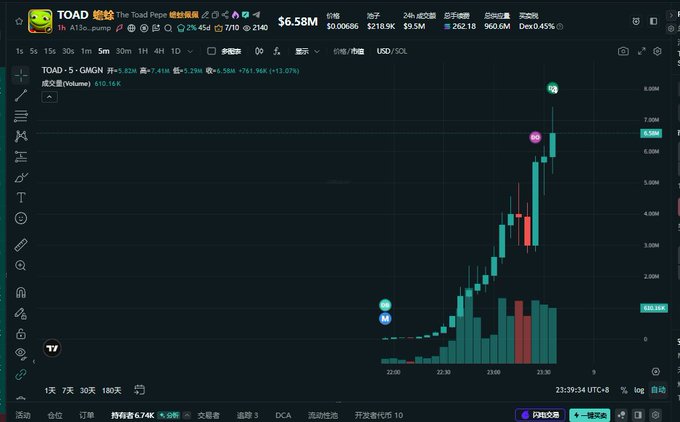Screen dimensions: 680x422
Task: Select the zoom-in magnifier tool
Action: 21,265
